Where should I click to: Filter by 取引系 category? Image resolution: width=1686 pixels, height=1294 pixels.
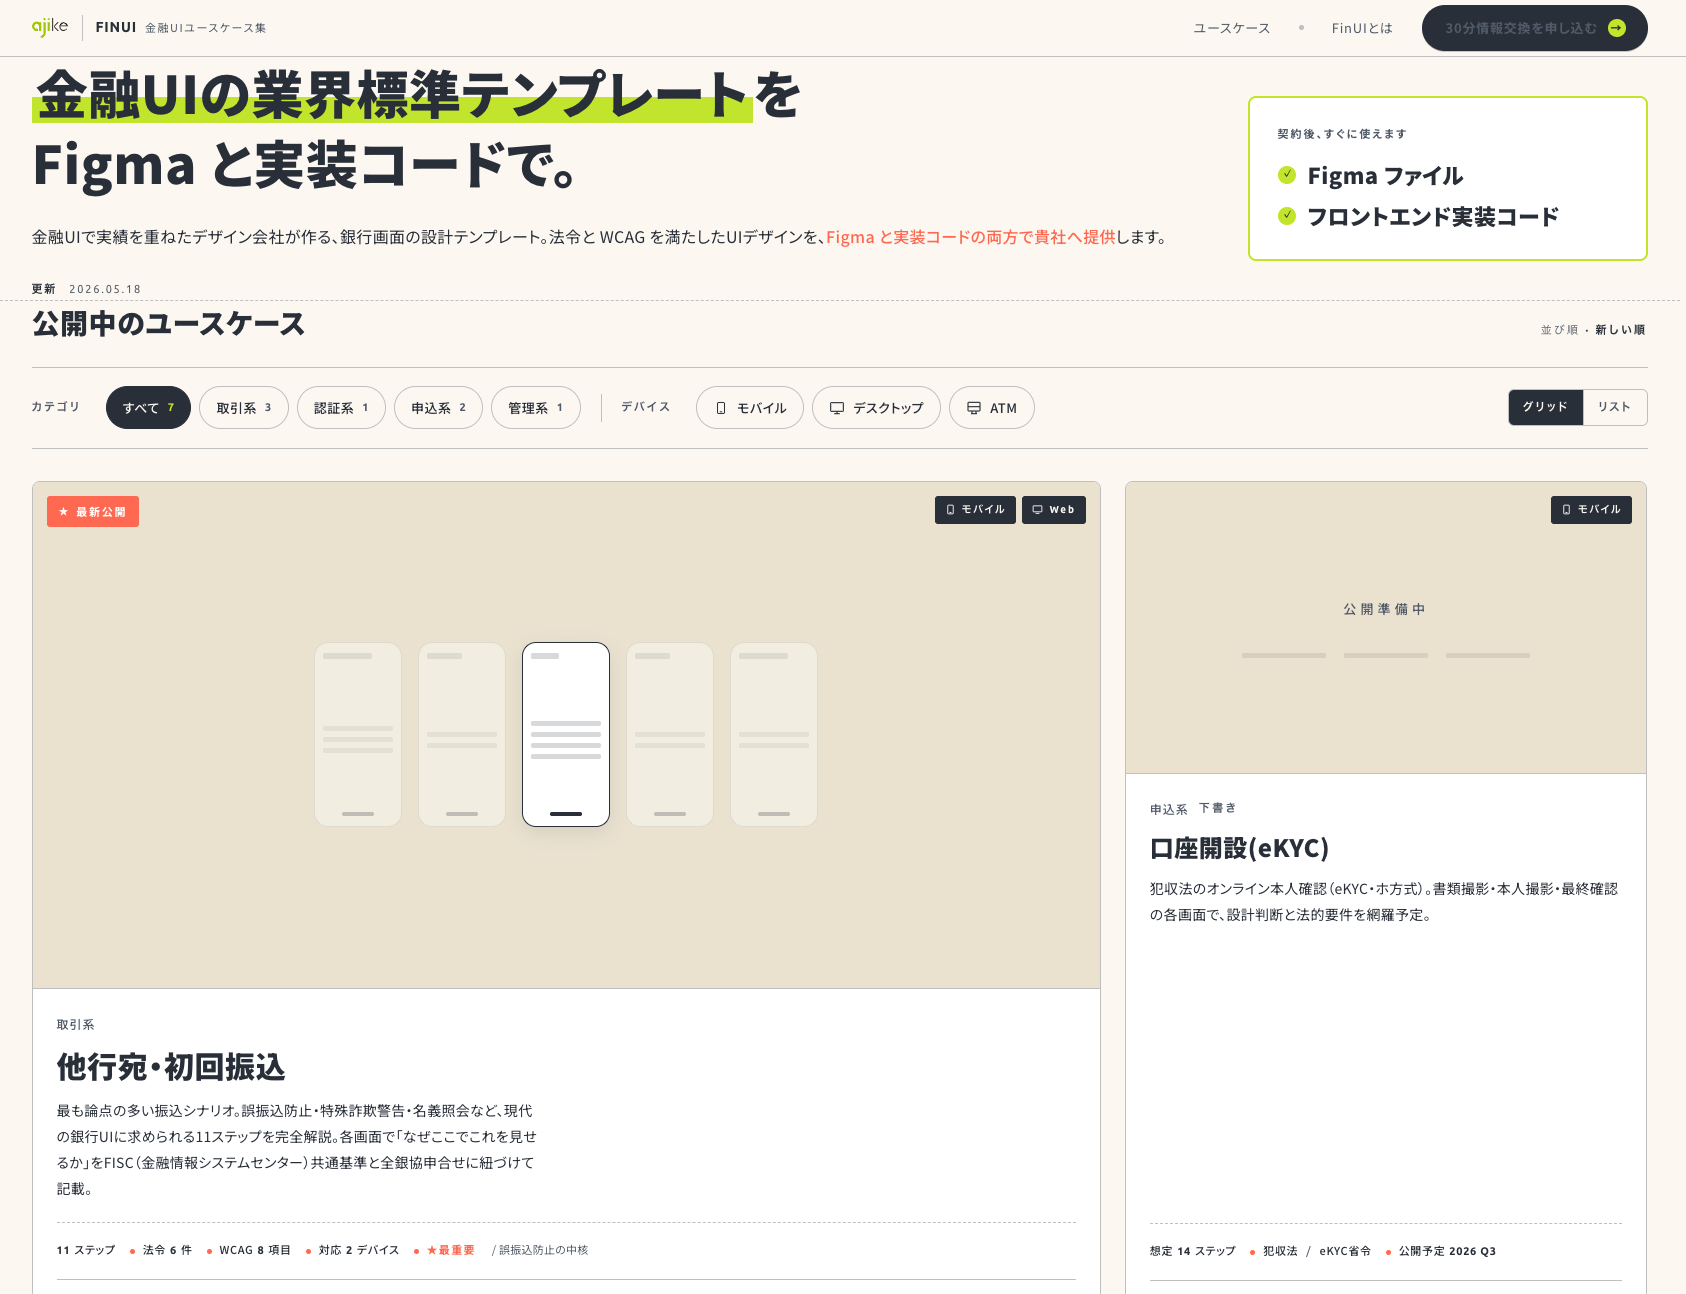pyautogui.click(x=244, y=408)
